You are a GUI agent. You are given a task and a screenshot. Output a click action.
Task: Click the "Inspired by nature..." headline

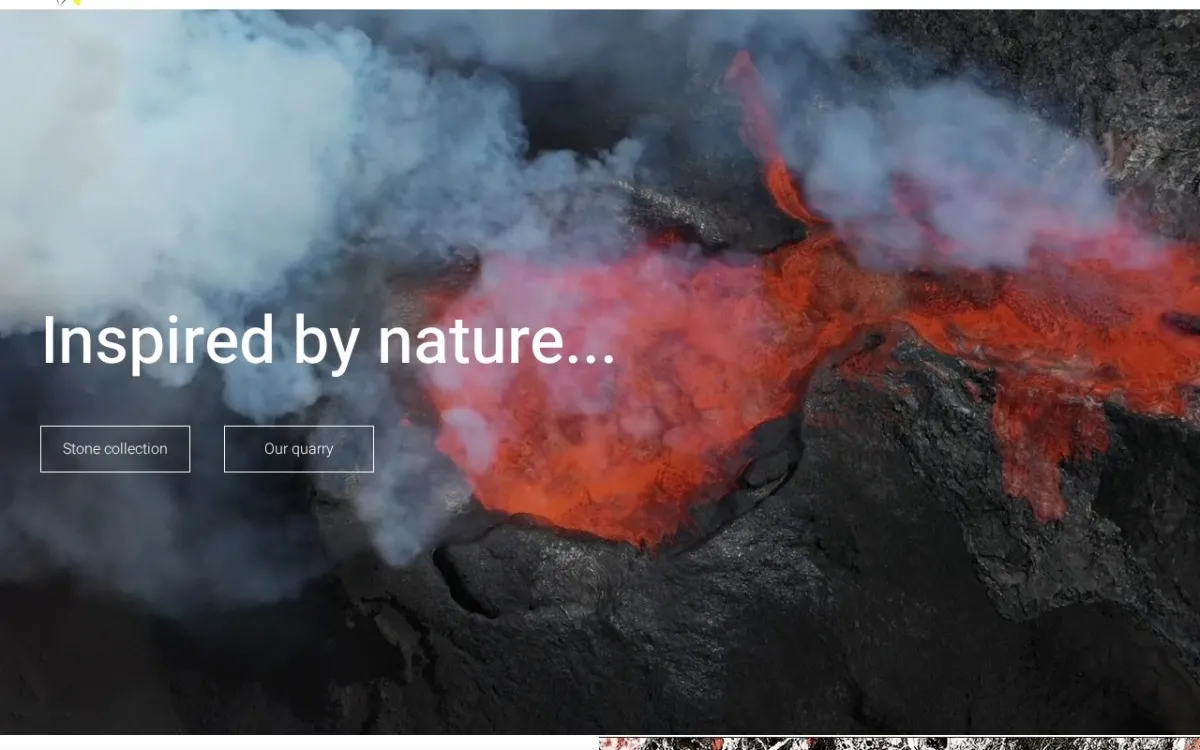328,342
